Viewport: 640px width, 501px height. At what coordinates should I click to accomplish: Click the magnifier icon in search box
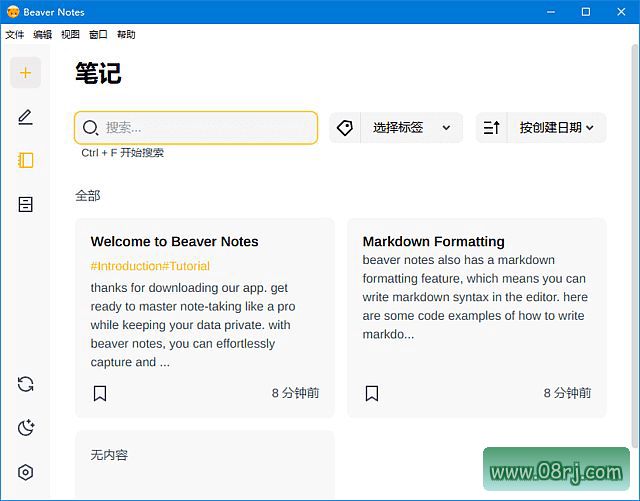tap(90, 128)
